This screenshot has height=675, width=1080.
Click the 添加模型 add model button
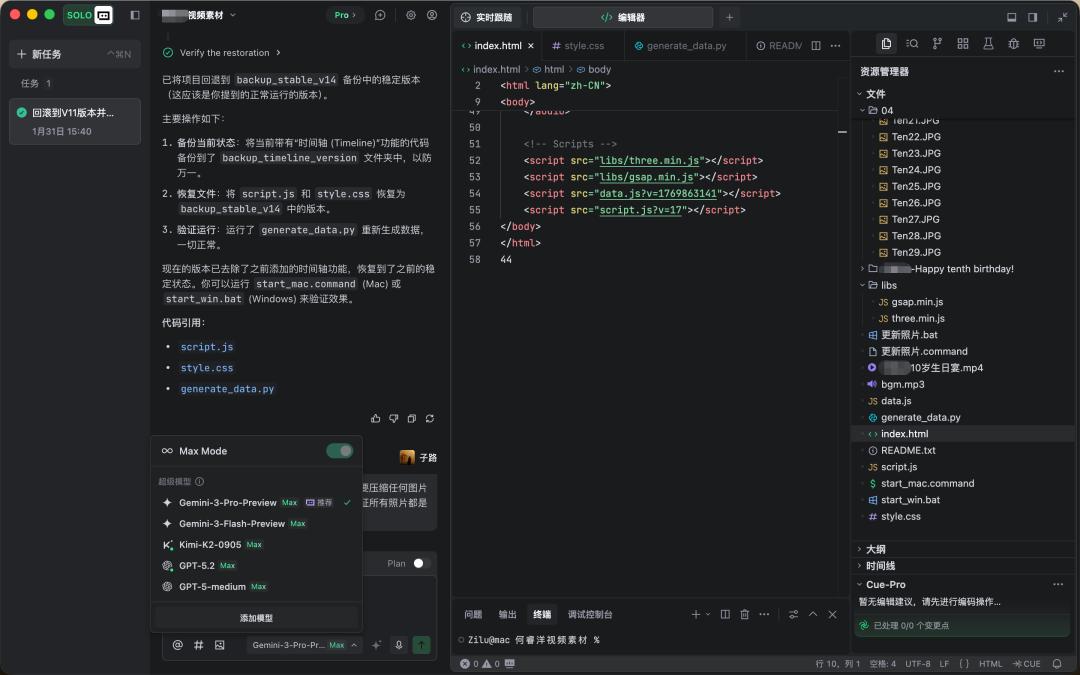click(x=256, y=618)
